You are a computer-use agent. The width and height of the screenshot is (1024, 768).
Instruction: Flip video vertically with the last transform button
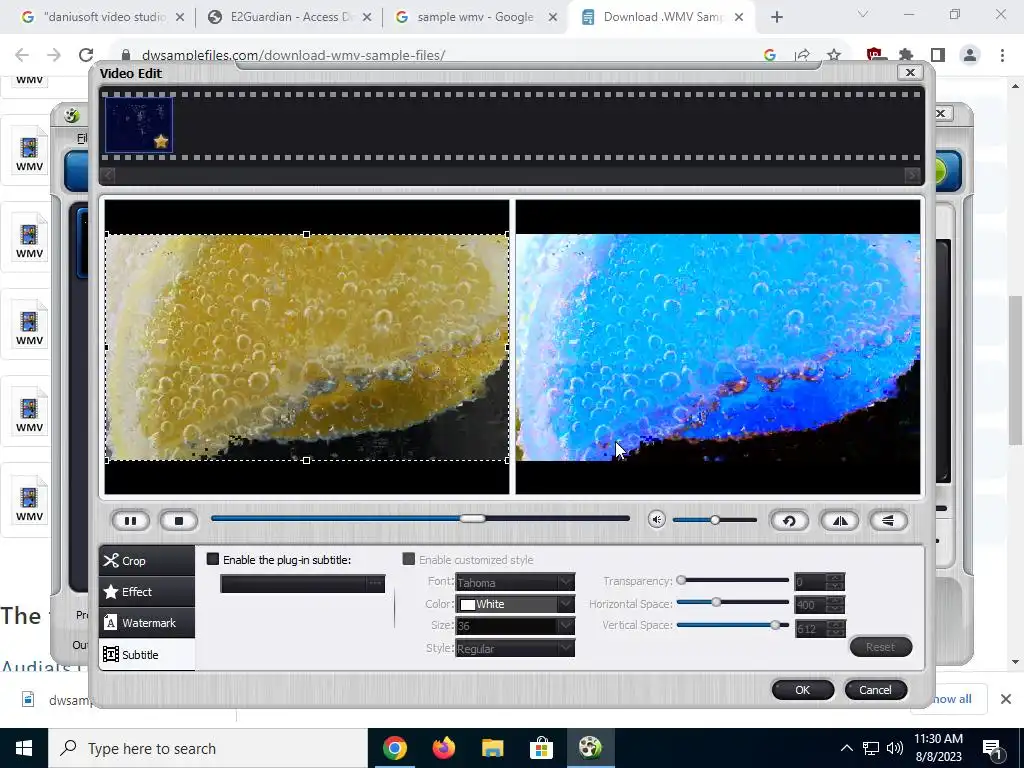click(889, 520)
